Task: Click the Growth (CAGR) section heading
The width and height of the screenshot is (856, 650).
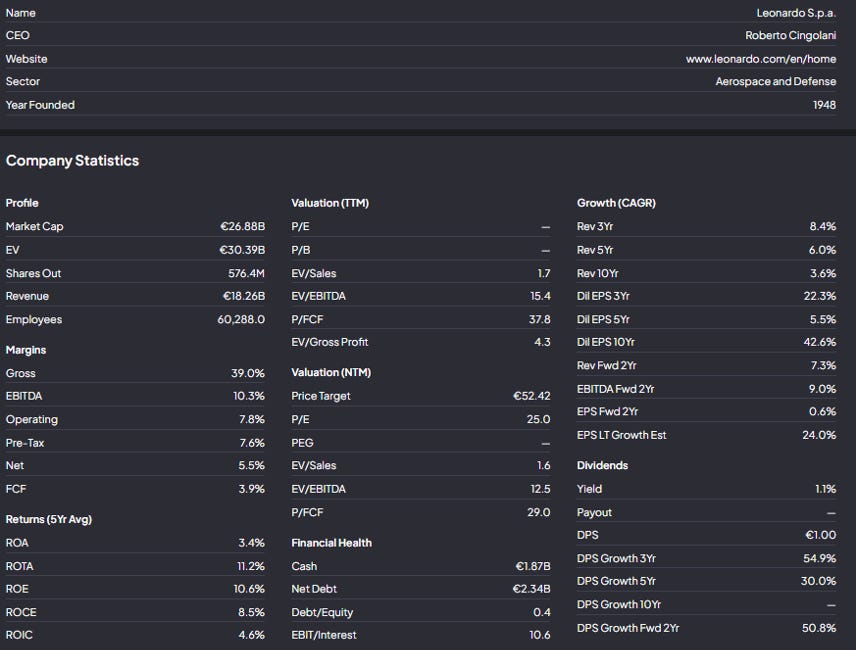Action: coord(616,203)
